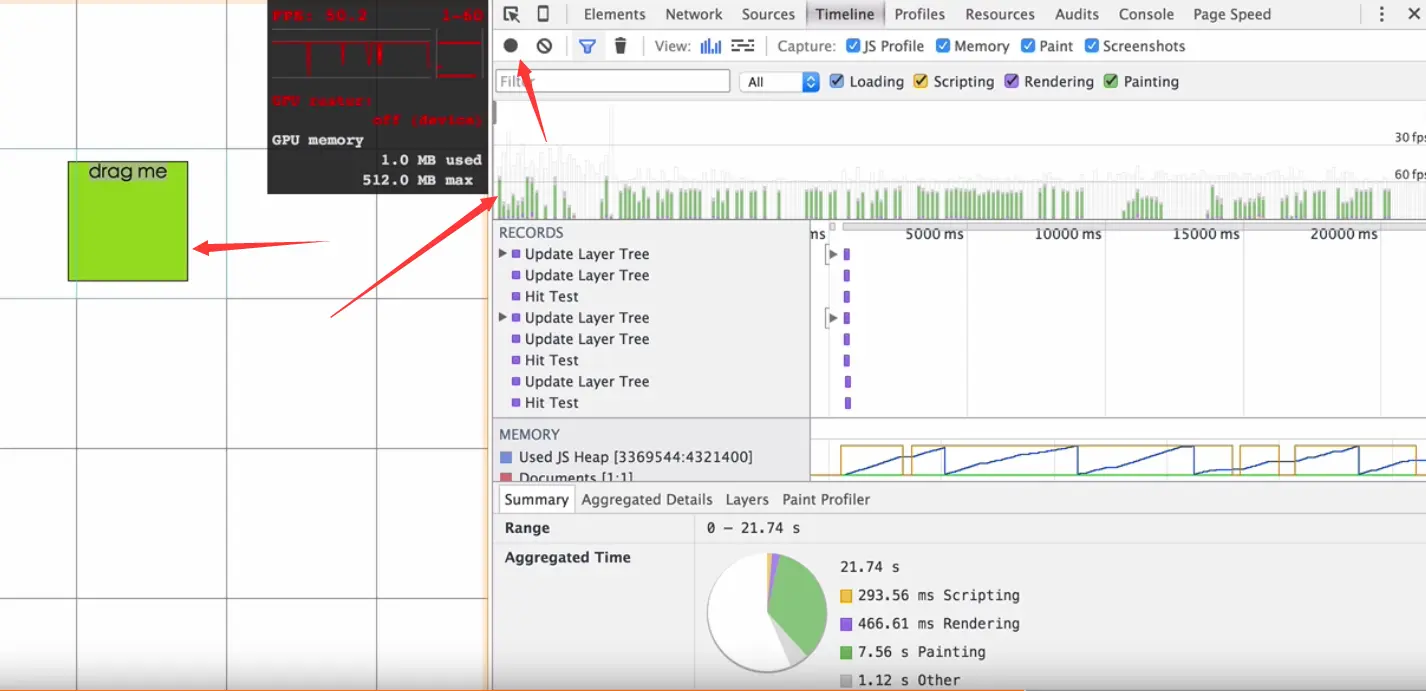Click the trash garbage collect icon
The image size is (1426, 691).
(x=620, y=46)
